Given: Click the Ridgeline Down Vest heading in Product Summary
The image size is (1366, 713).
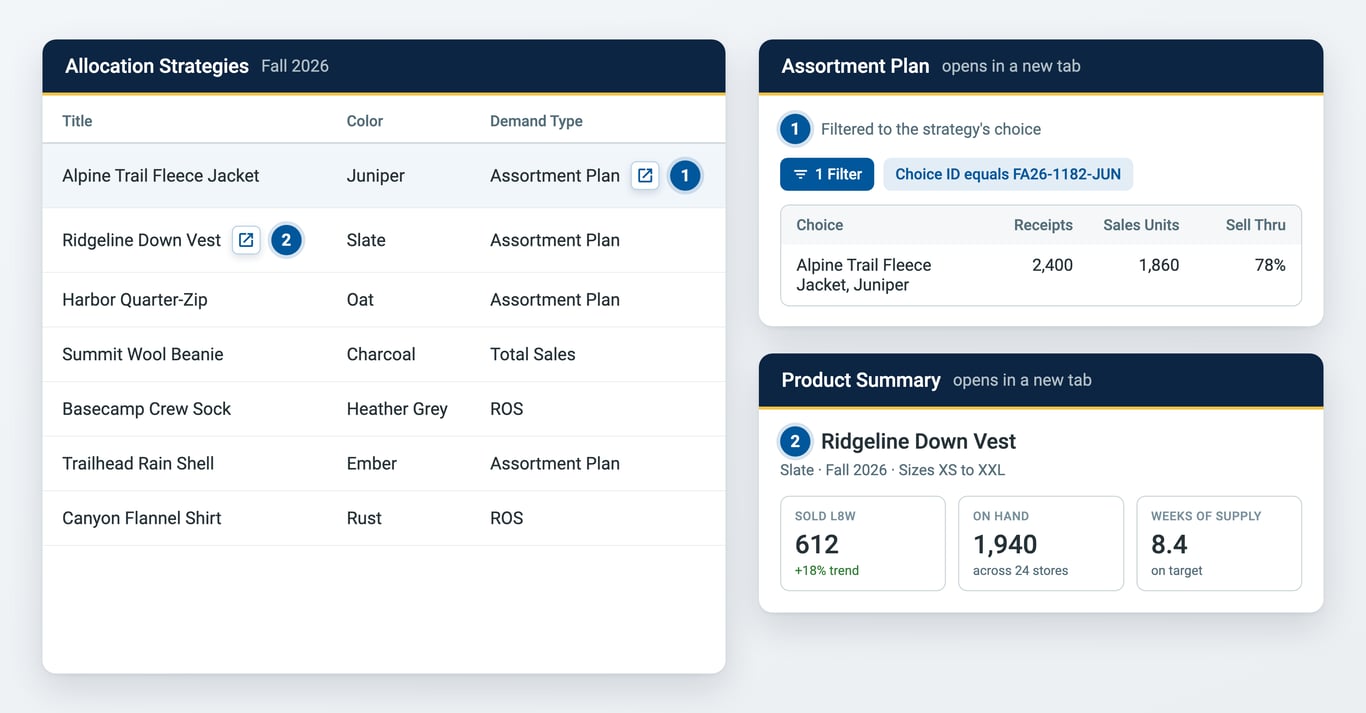Looking at the screenshot, I should [918, 441].
